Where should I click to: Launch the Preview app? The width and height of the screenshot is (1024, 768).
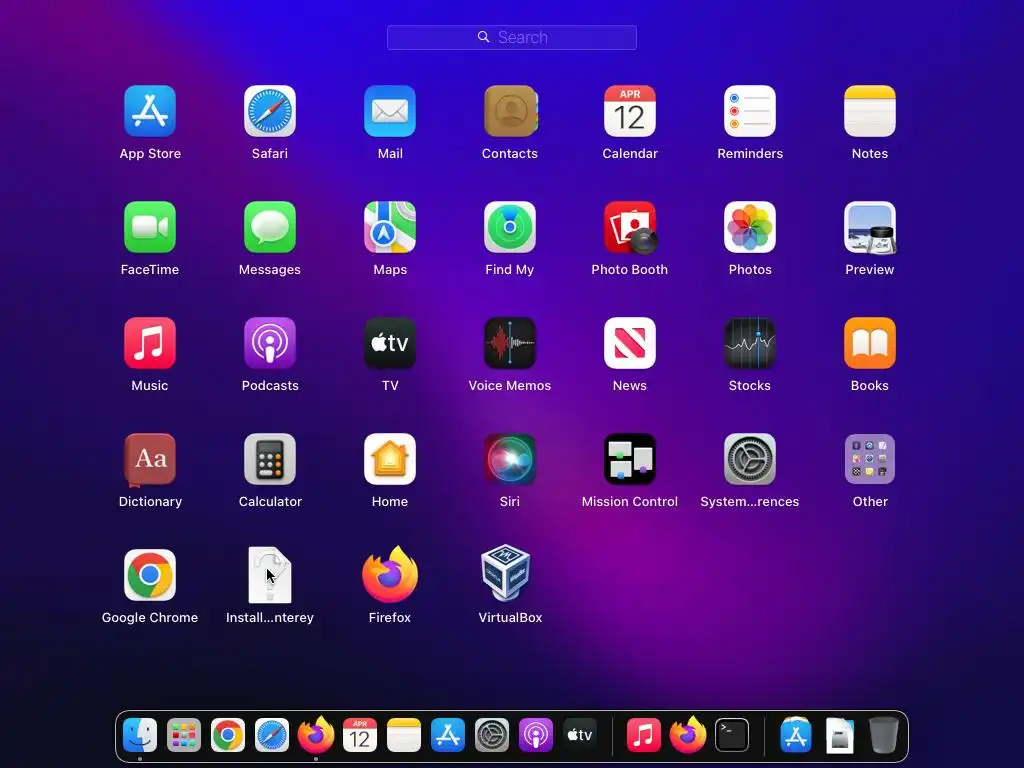coord(870,227)
